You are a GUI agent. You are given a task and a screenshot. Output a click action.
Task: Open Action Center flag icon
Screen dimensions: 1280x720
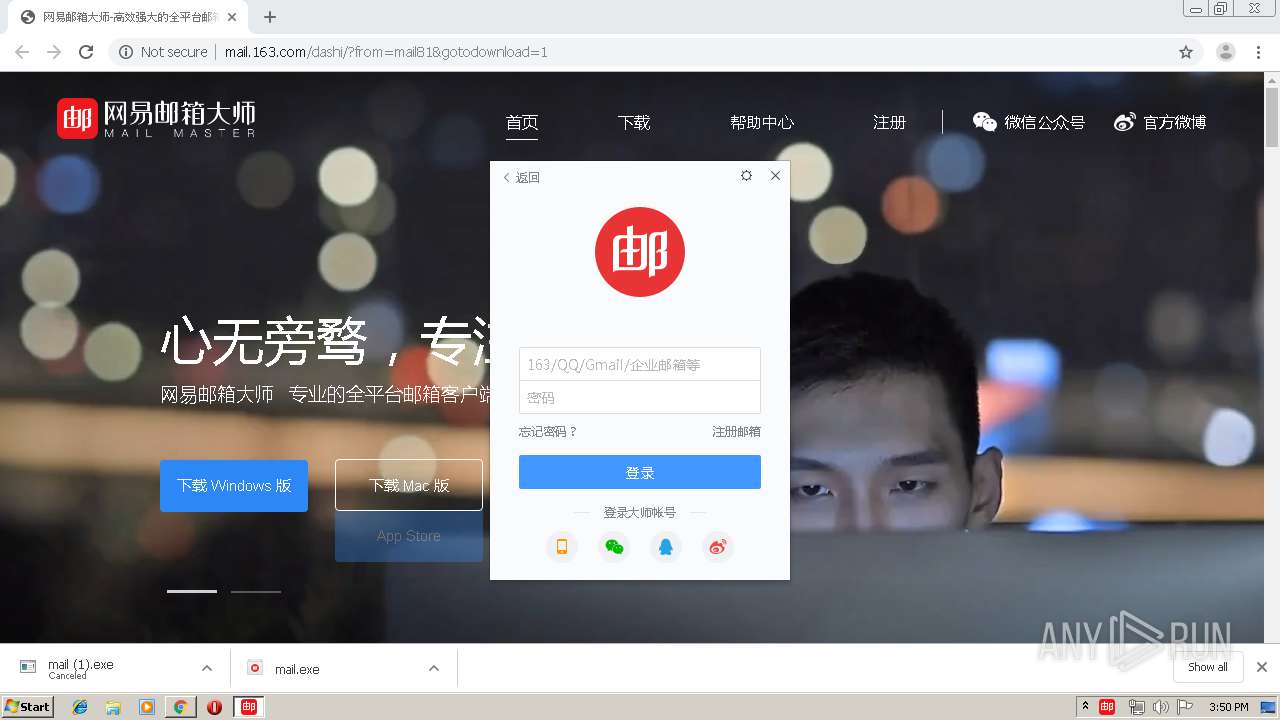(x=1185, y=707)
